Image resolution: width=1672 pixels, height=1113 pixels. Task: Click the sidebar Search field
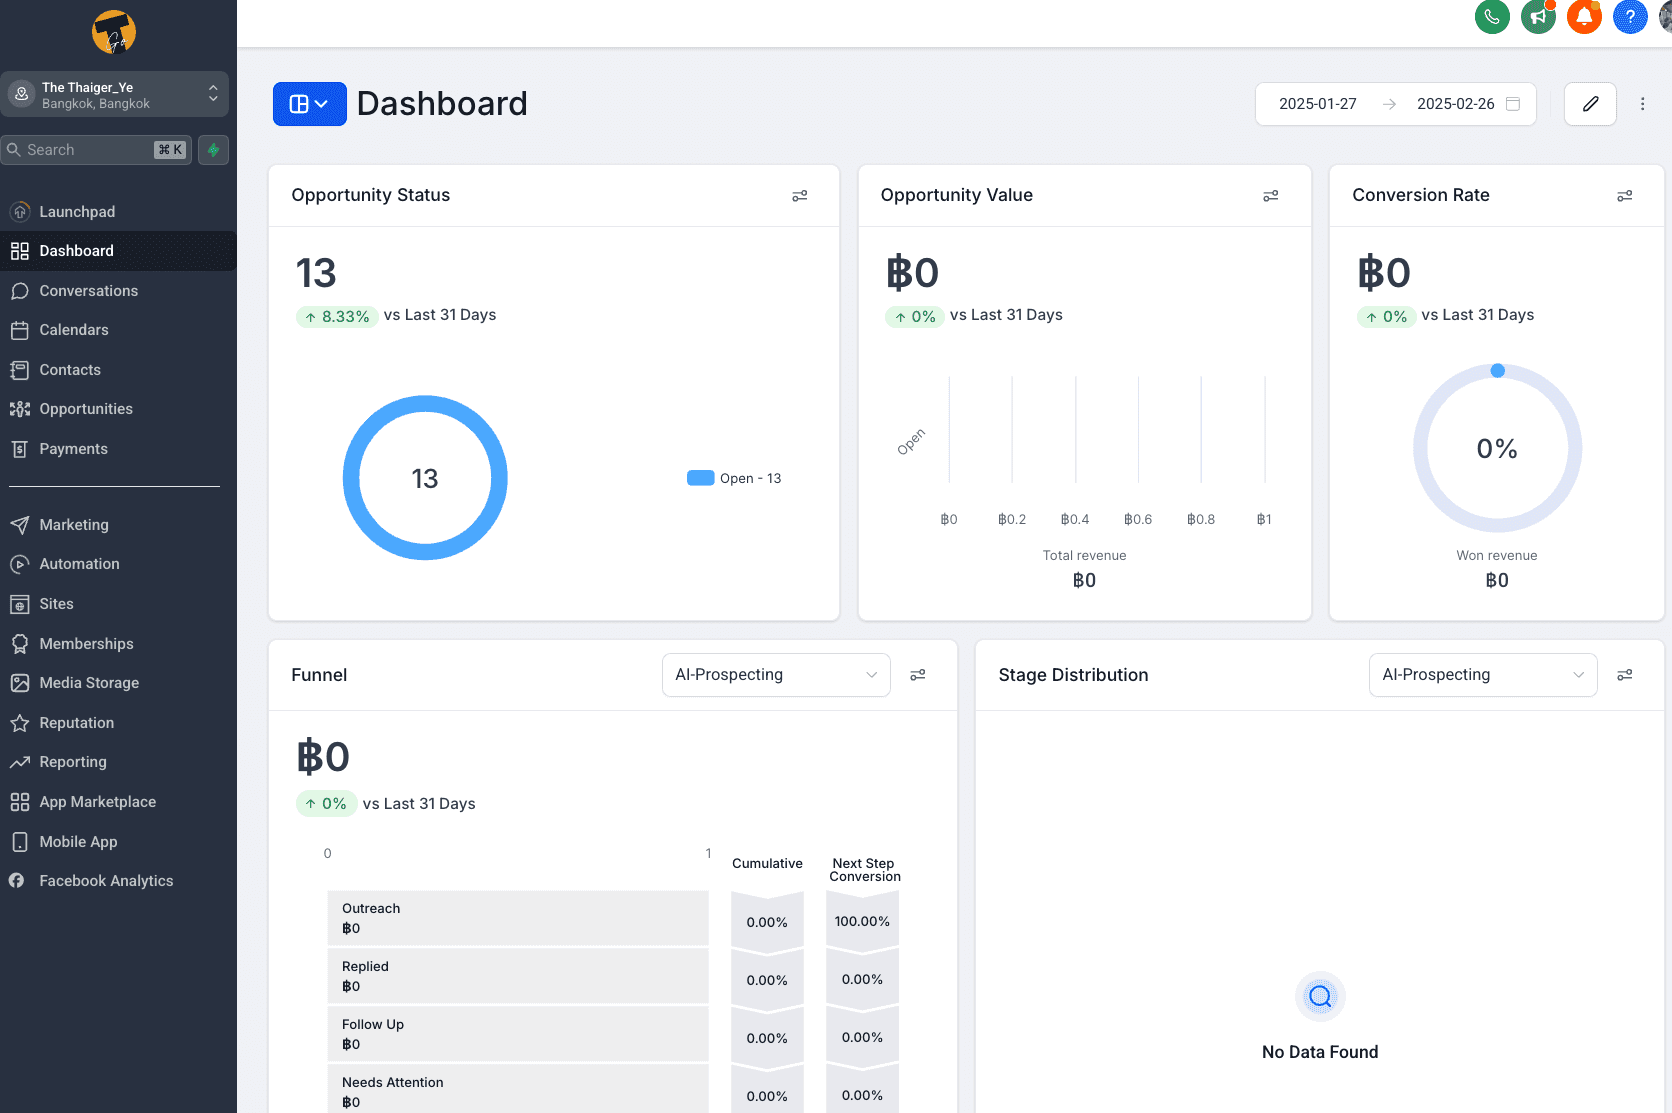[x=96, y=150]
